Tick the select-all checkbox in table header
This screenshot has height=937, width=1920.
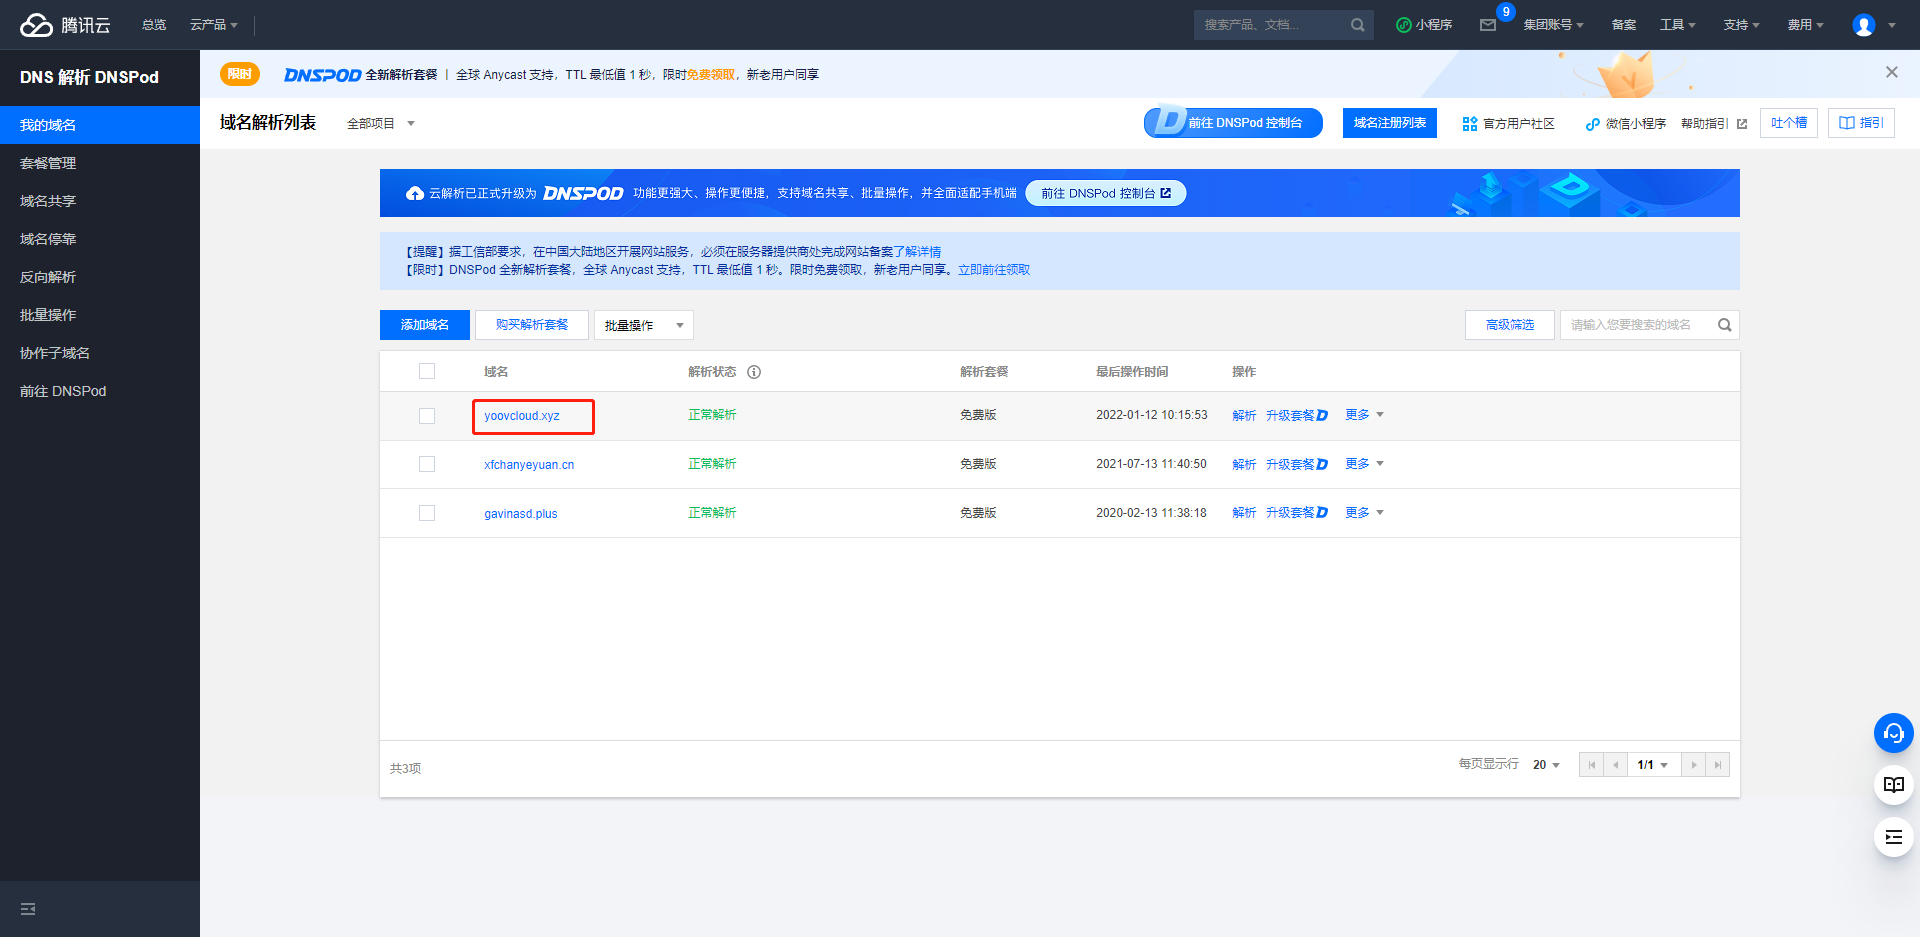pos(427,371)
